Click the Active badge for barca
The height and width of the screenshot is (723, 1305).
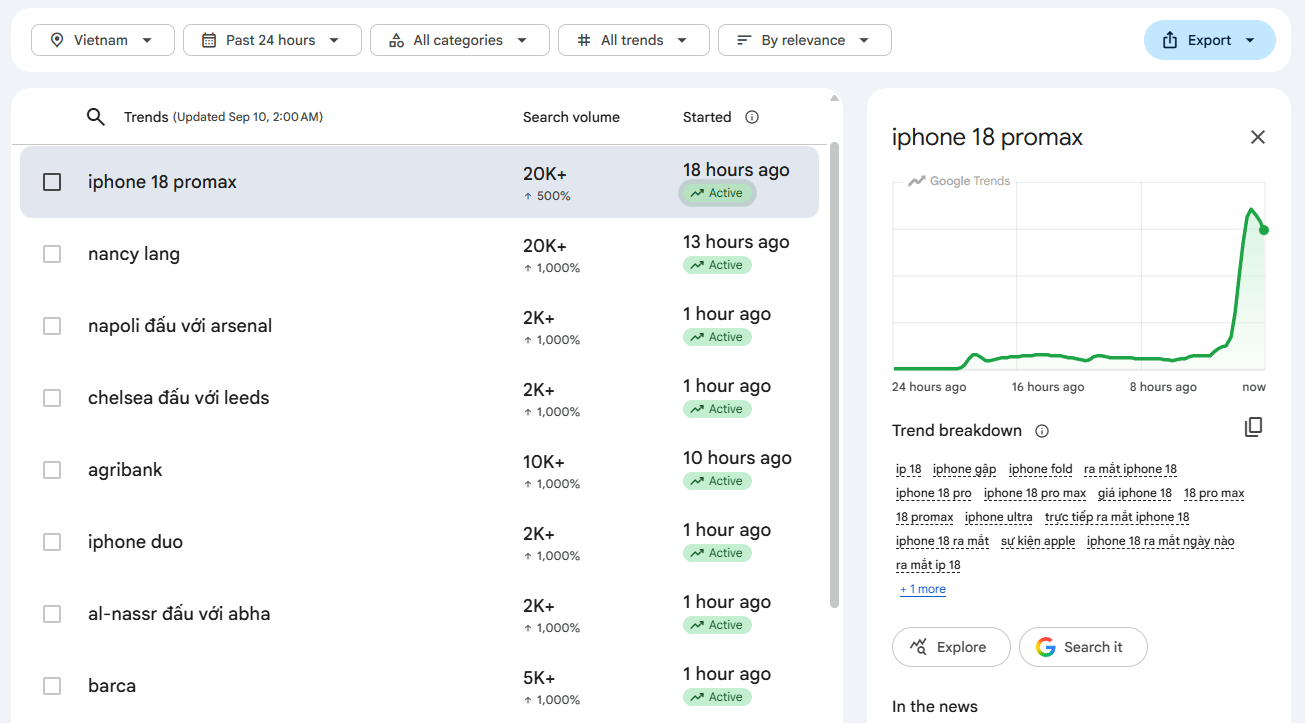tap(717, 697)
